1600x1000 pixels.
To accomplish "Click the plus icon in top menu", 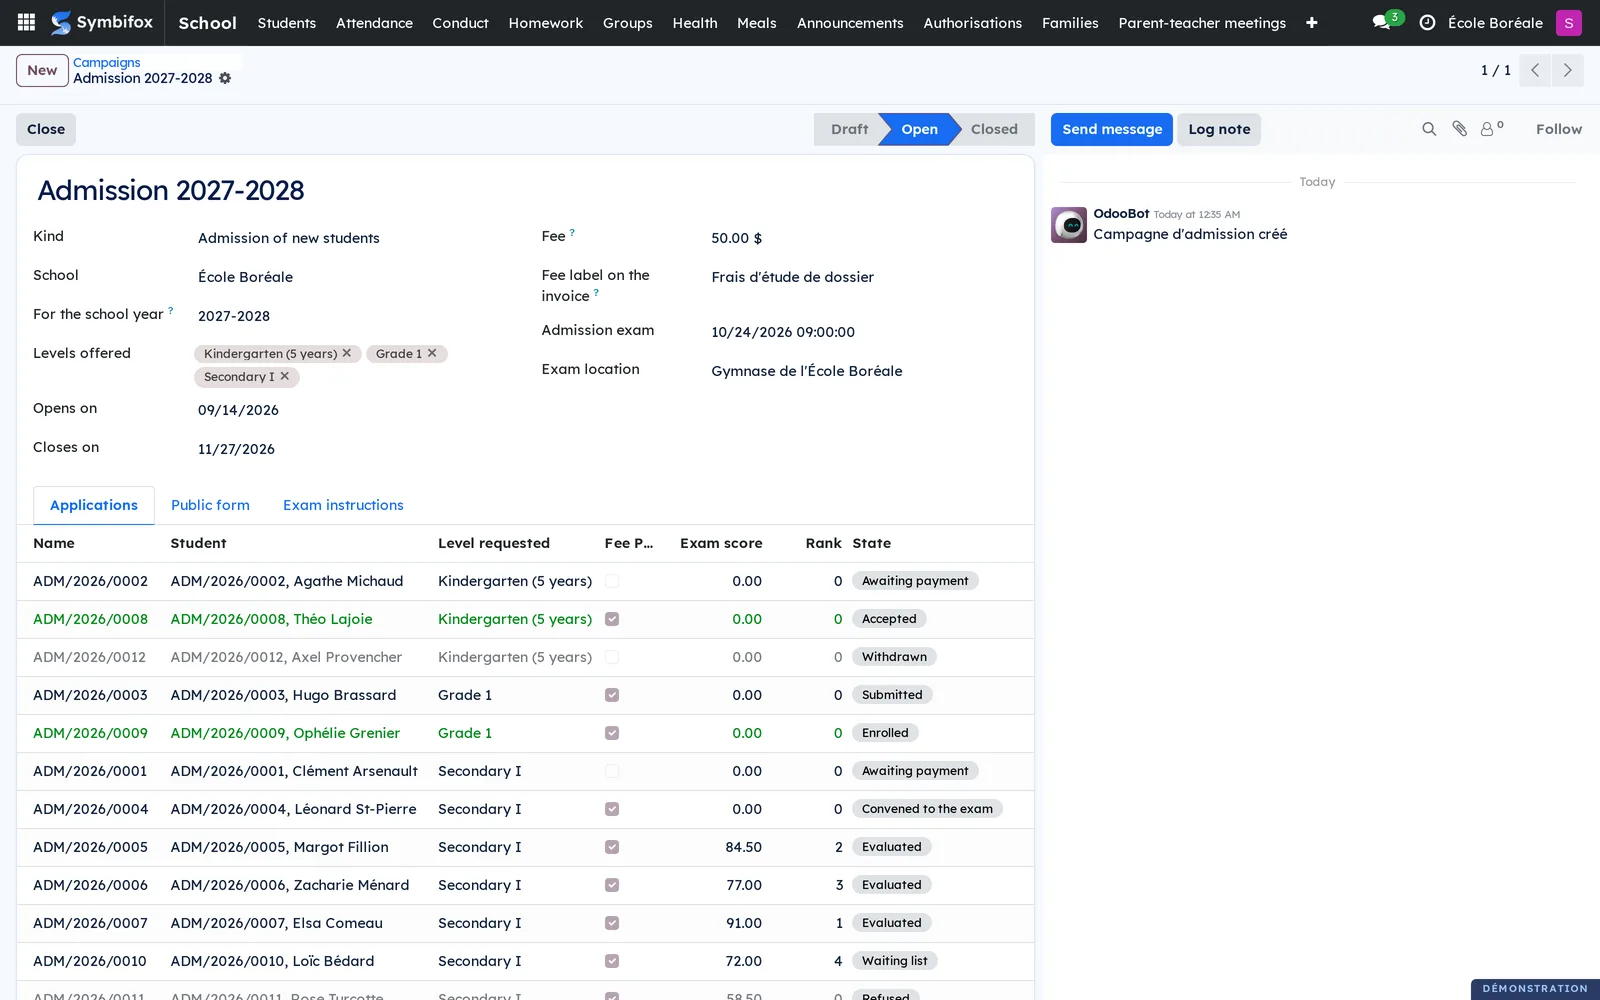I will [x=1311, y=22].
